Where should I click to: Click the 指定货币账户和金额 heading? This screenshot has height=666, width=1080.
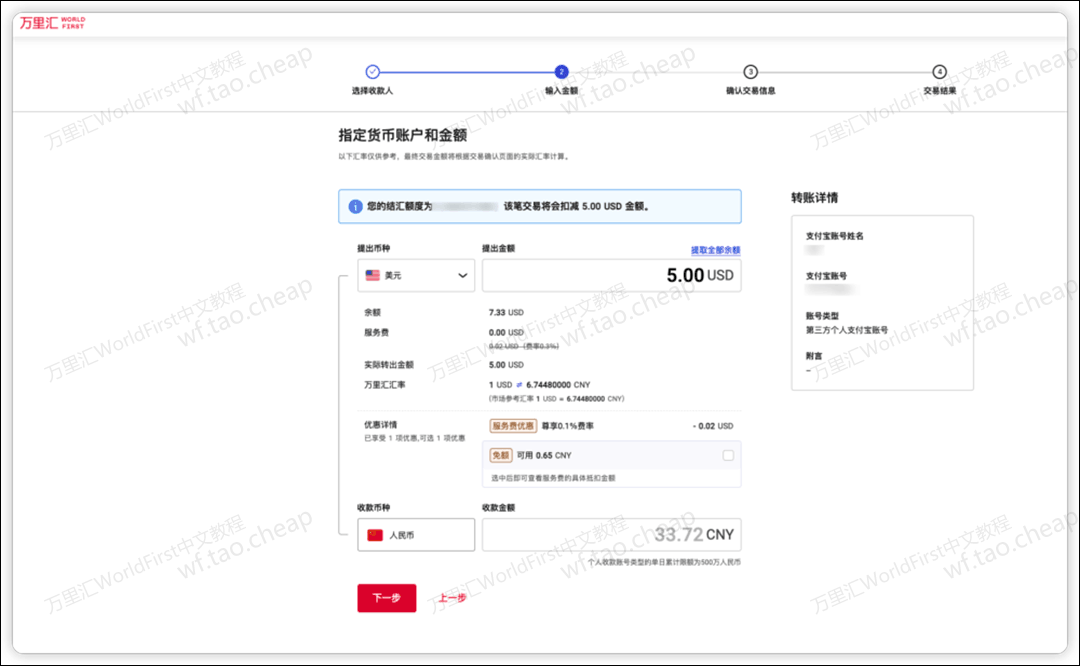point(402,135)
